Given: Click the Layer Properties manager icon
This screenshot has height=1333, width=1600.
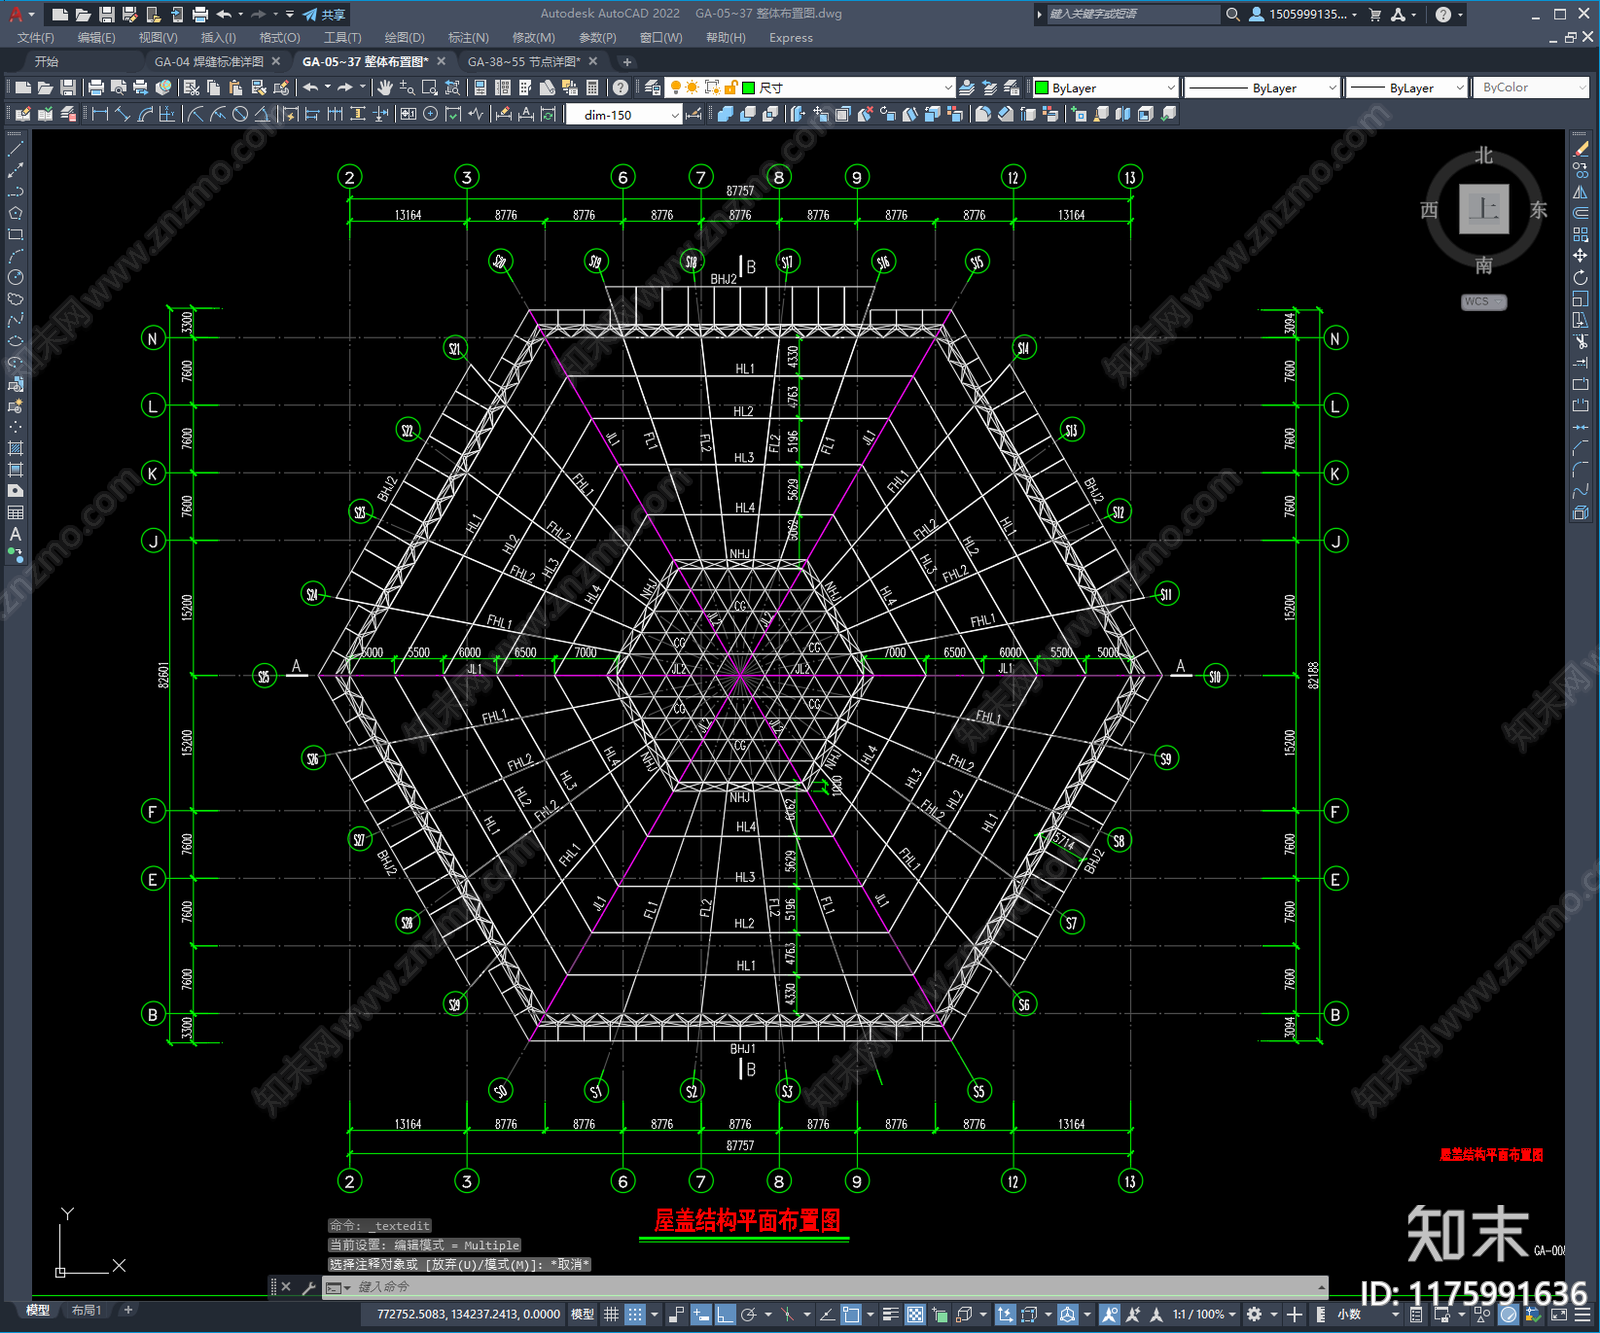Looking at the screenshot, I should 653,88.
